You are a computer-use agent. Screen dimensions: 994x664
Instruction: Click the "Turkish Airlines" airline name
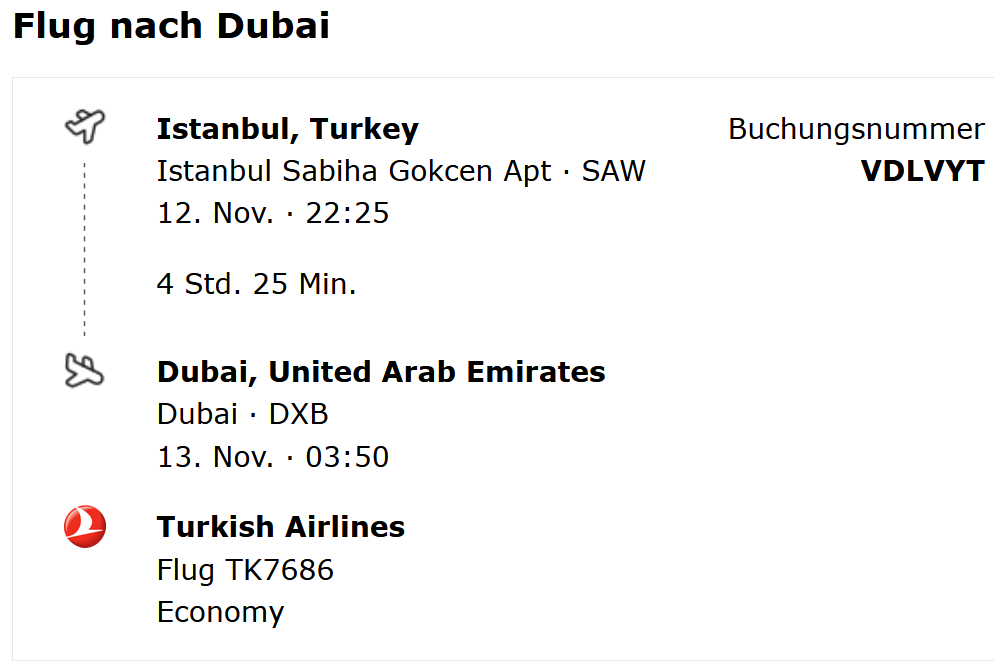281,527
